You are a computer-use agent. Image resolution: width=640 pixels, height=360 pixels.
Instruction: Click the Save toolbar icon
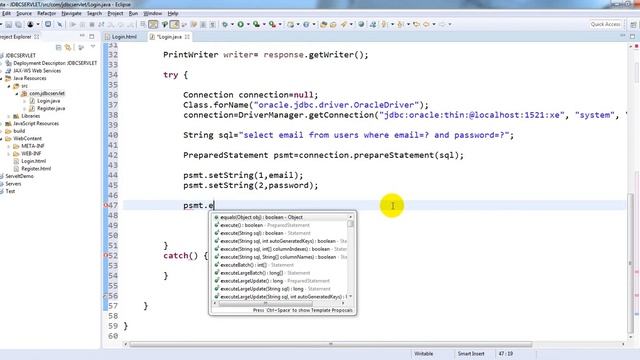[x=9, y=24]
